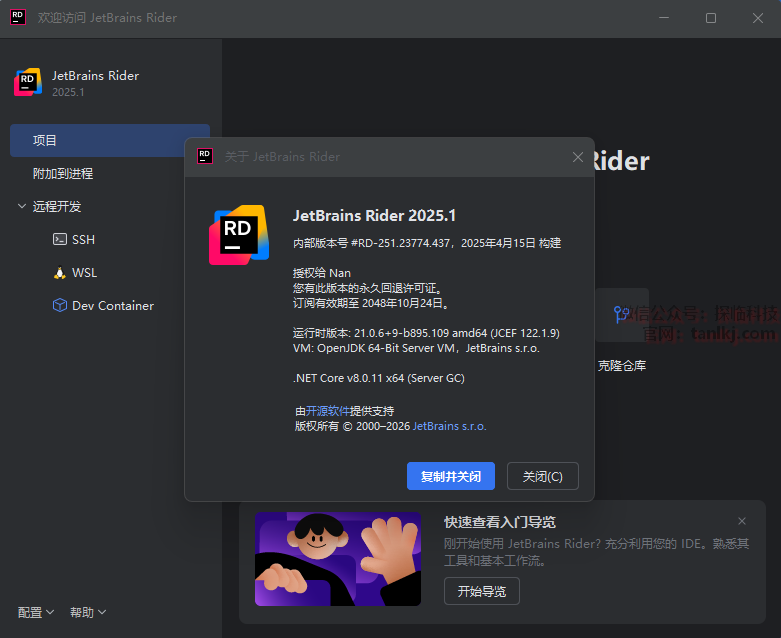Open the 帮助 dropdown menu
This screenshot has height=638, width=781.
(x=88, y=612)
